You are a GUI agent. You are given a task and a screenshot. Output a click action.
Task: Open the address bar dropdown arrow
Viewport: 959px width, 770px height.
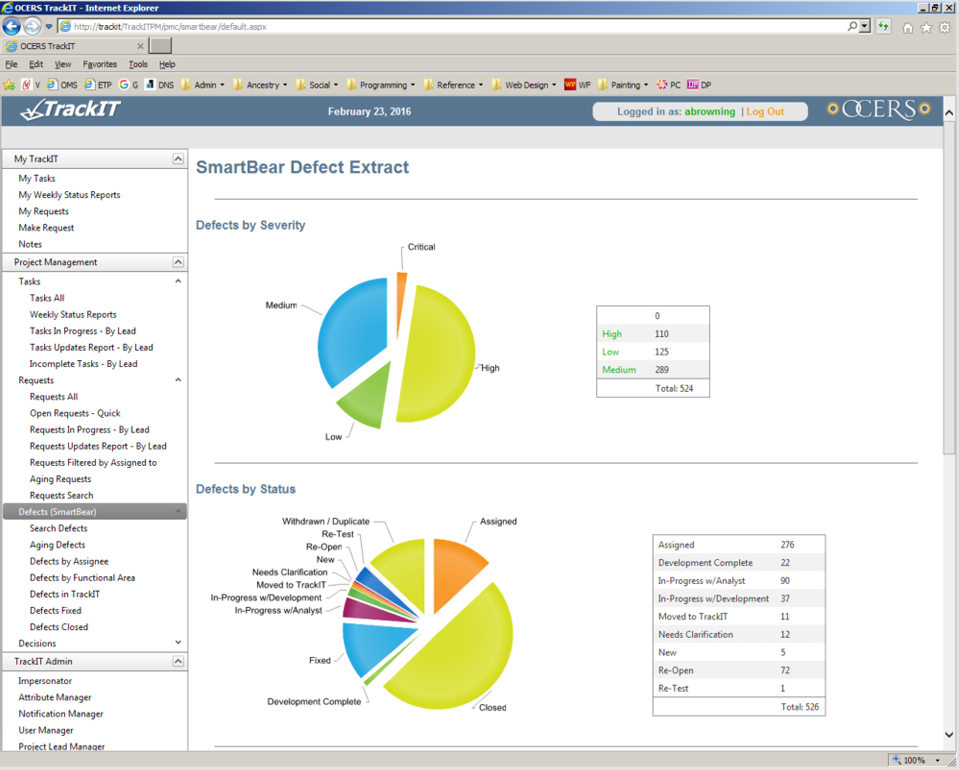coord(864,26)
